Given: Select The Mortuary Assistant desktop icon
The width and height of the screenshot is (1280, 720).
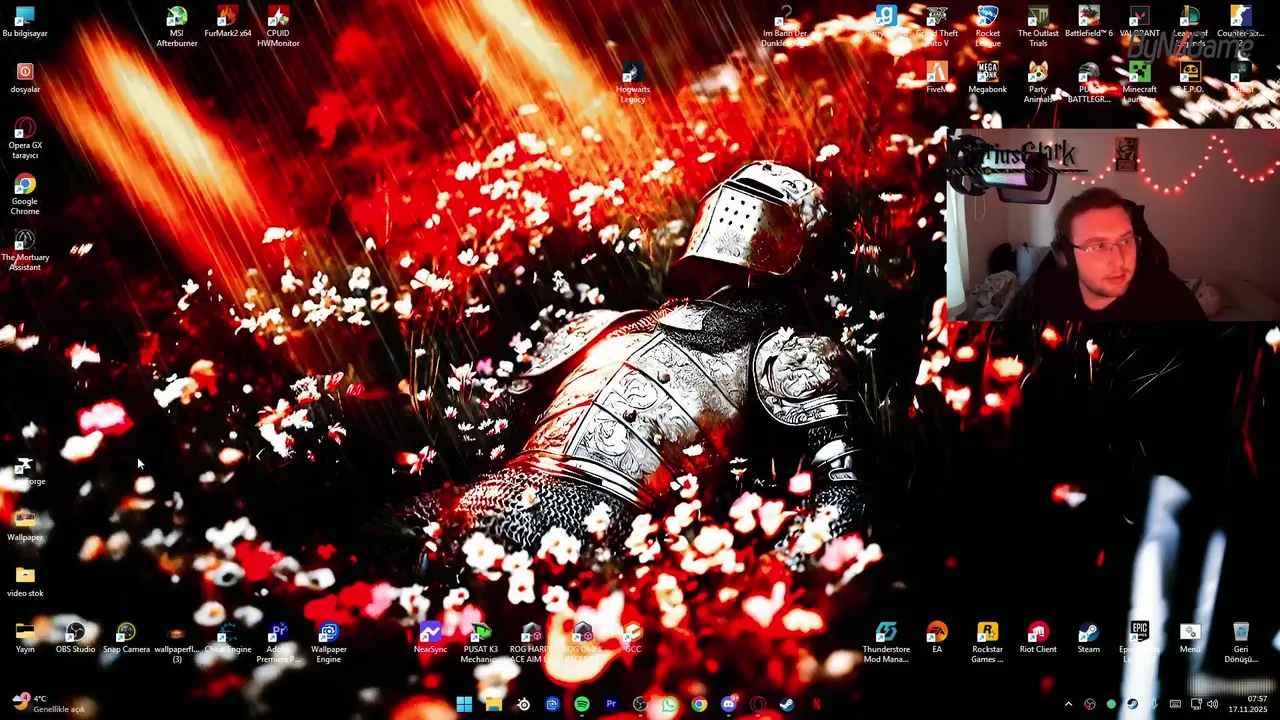Looking at the screenshot, I should [x=25, y=251].
